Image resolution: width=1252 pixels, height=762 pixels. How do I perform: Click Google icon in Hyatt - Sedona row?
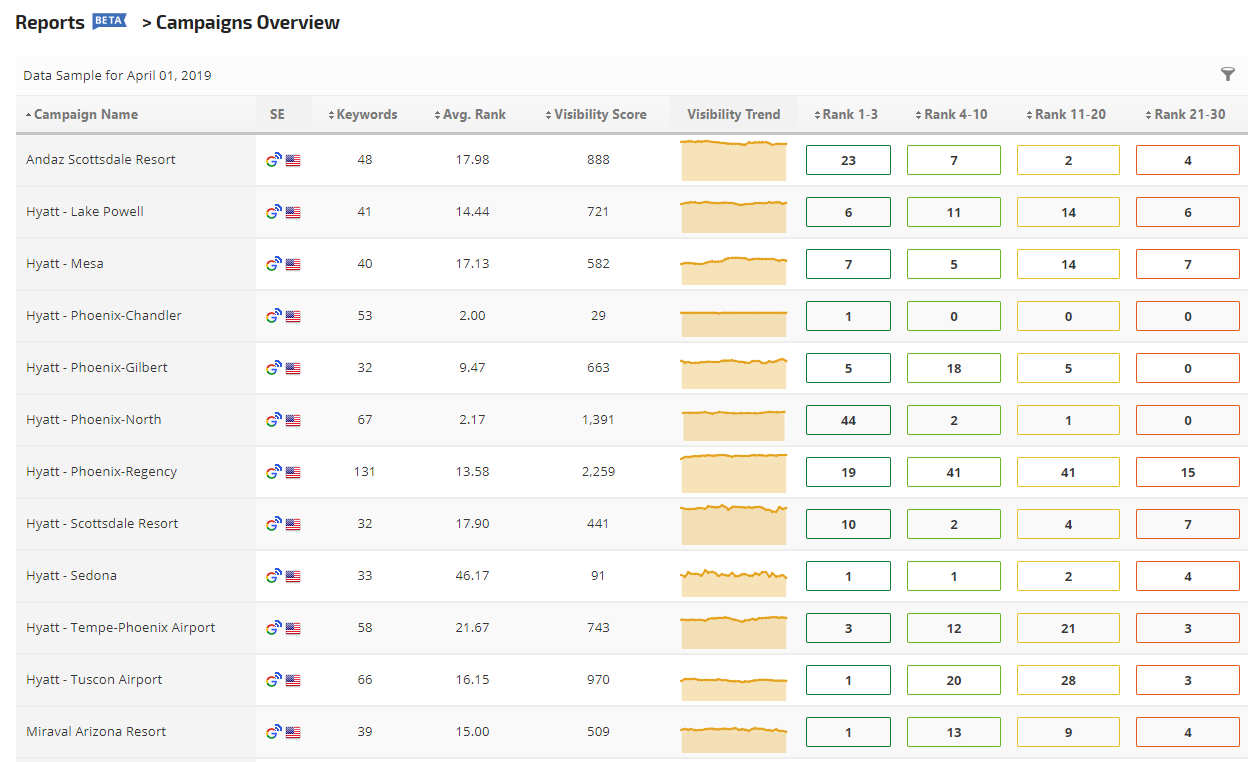(x=273, y=576)
